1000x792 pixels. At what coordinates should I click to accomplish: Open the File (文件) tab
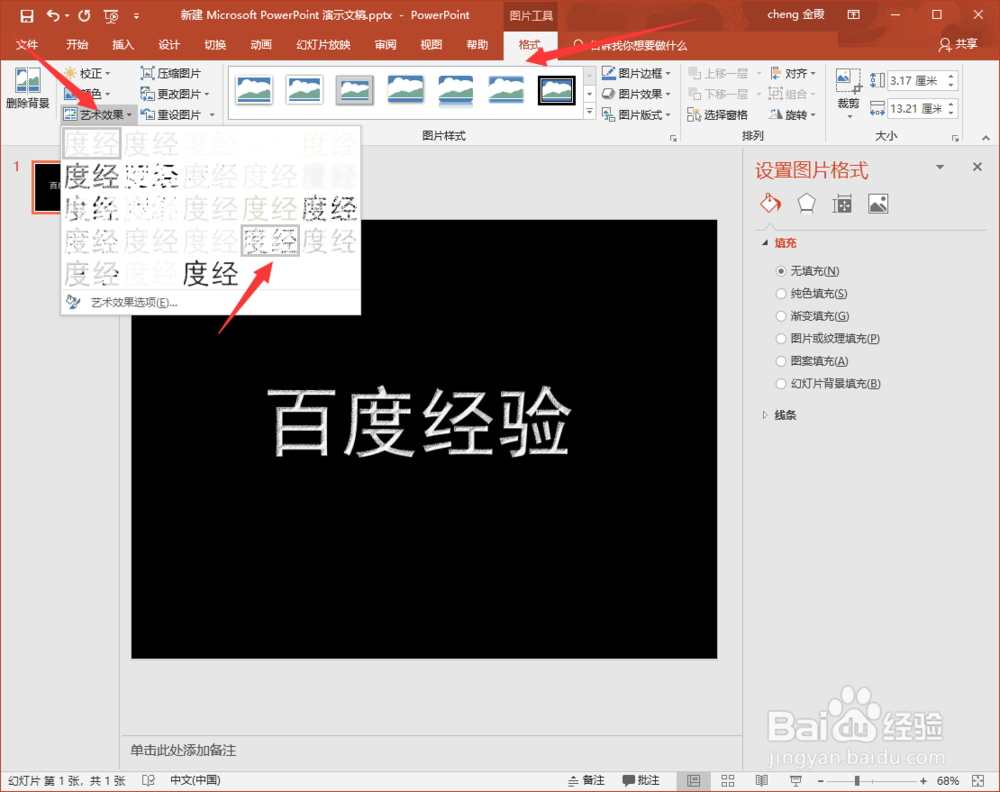point(27,45)
